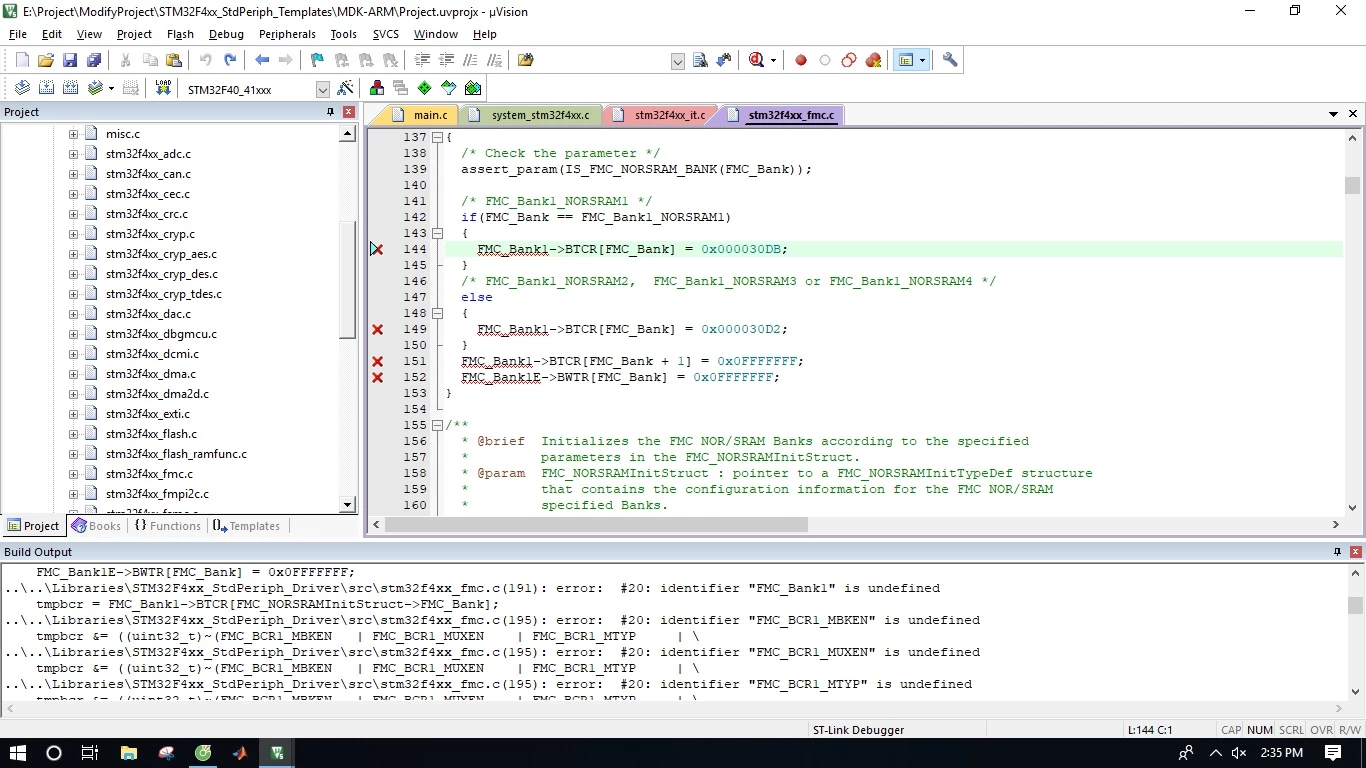Click the Indent selected lines icon
The height and width of the screenshot is (768, 1366).
422,60
